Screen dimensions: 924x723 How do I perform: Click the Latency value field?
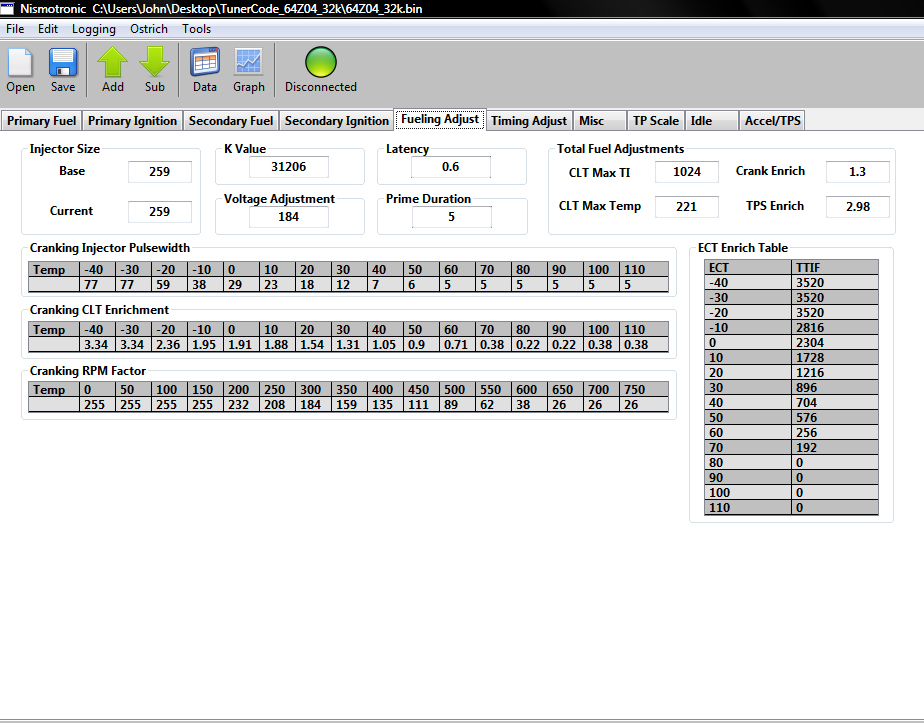coord(450,167)
